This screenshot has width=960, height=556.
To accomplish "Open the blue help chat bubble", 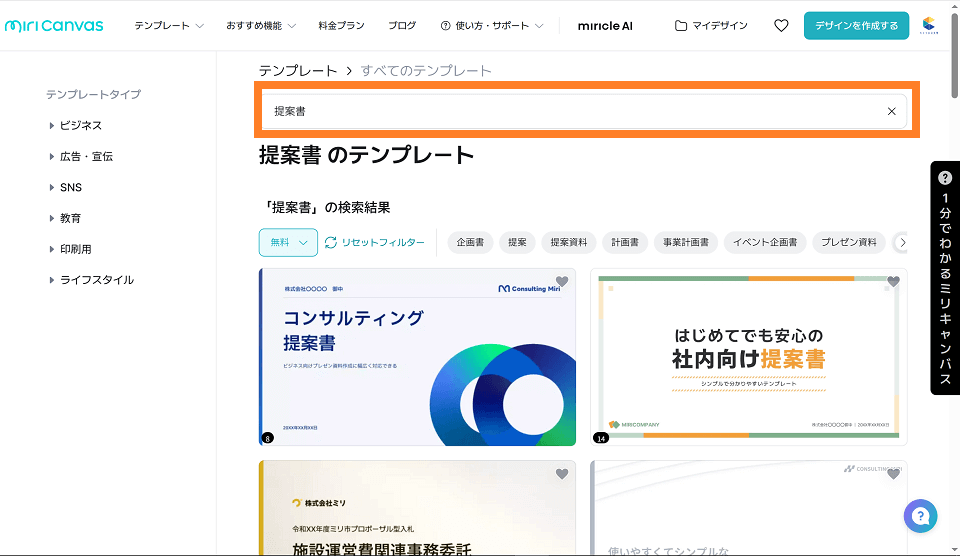I will (920, 516).
